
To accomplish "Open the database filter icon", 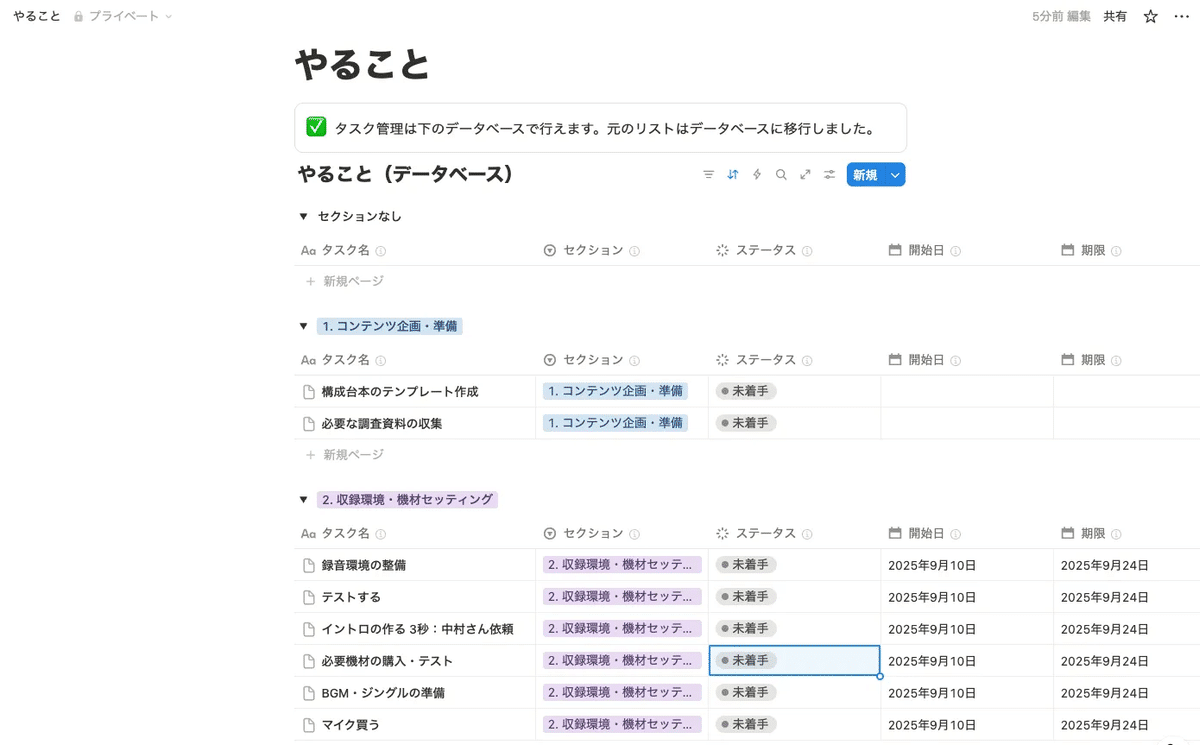I will [708, 175].
